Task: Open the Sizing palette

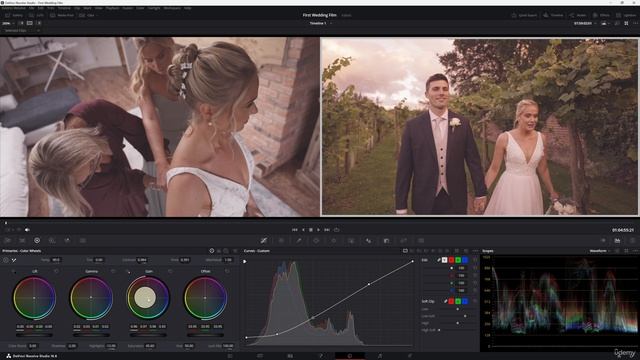Action: pyautogui.click(x=403, y=240)
